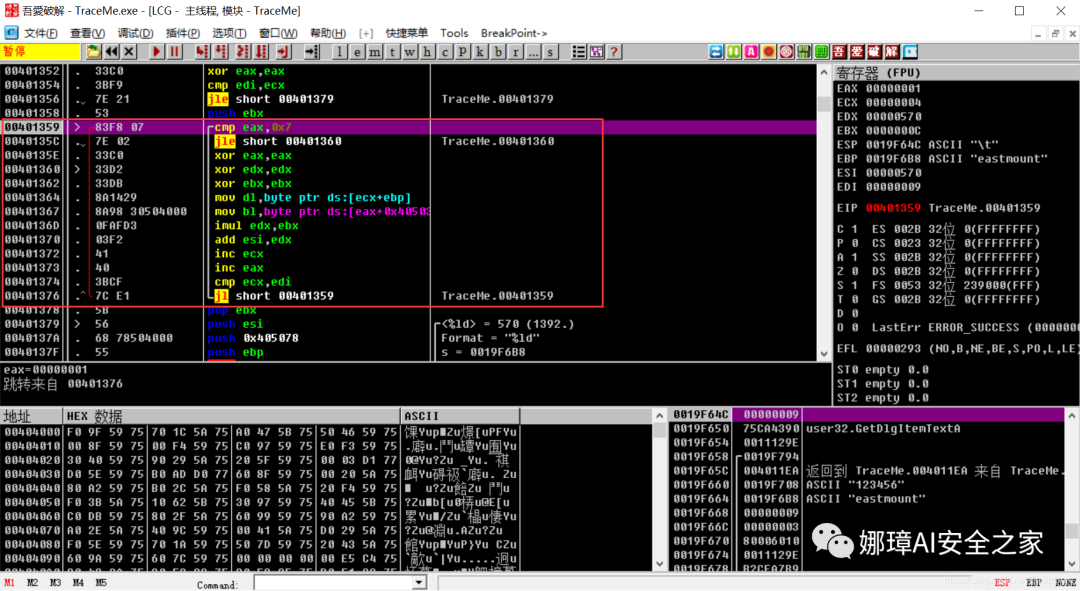Click into the Command input field
Viewport: 1080px width, 591px height.
(x=333, y=583)
